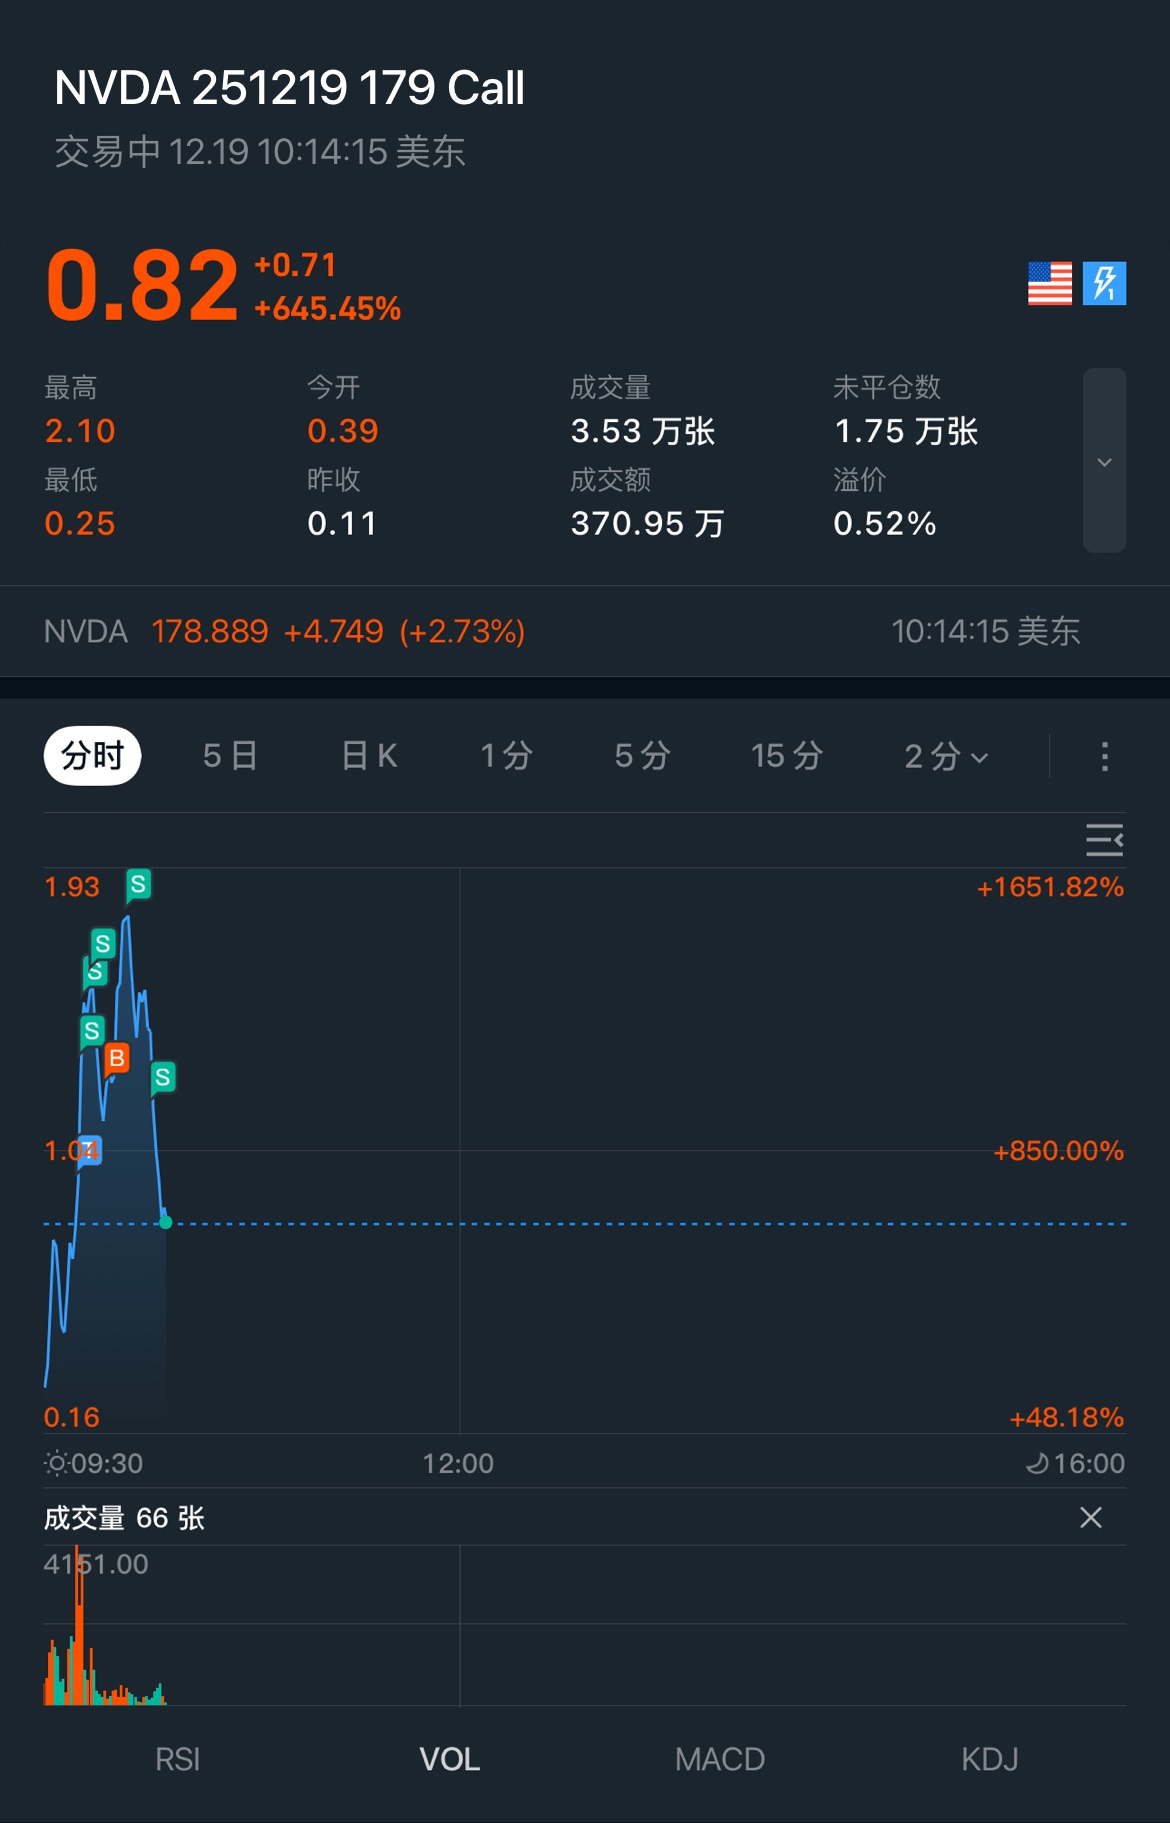1170x1823 pixels.
Task: Switch indicator to RSI
Action: (178, 1759)
